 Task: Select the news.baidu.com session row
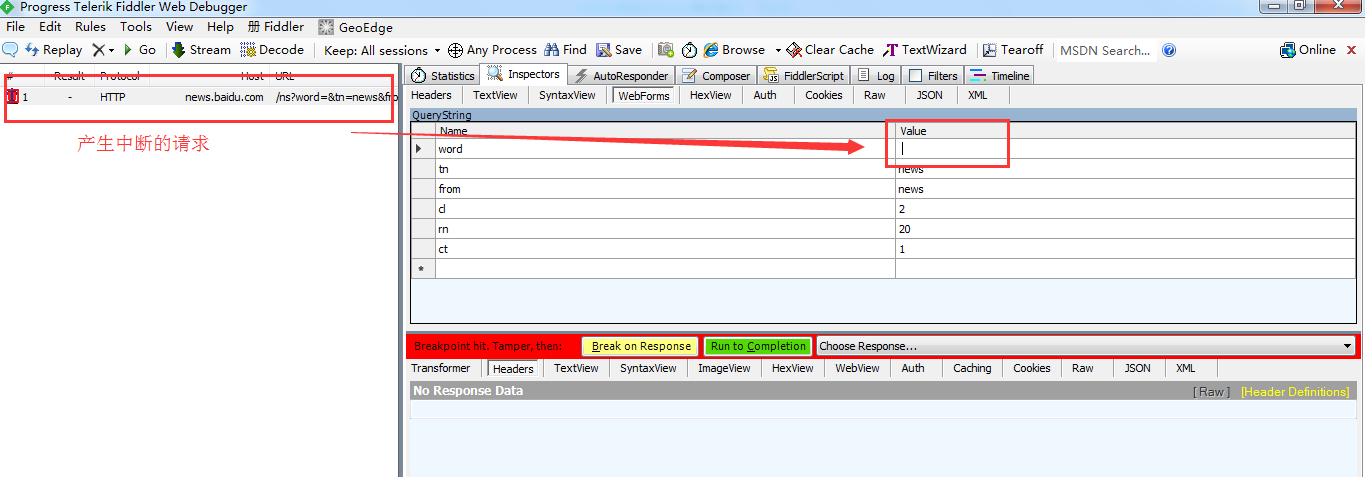200,97
